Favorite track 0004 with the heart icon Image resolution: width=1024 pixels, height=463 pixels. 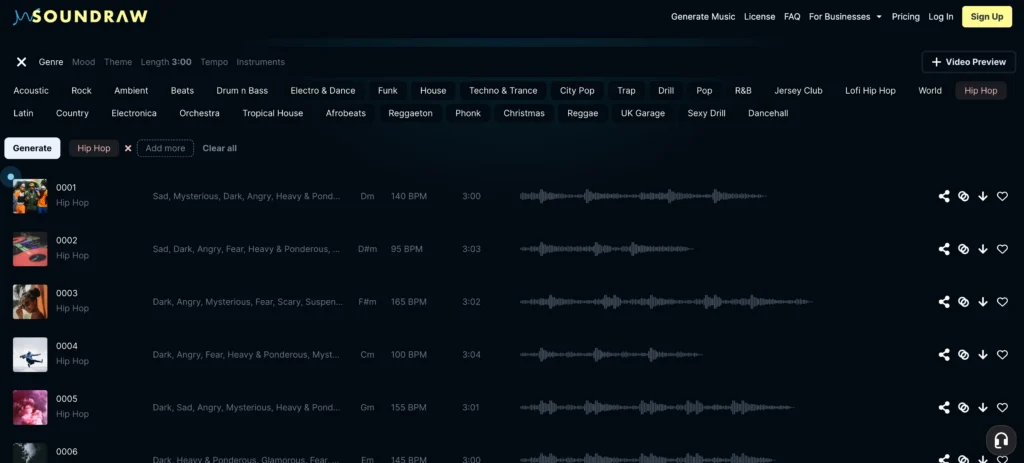1002,354
